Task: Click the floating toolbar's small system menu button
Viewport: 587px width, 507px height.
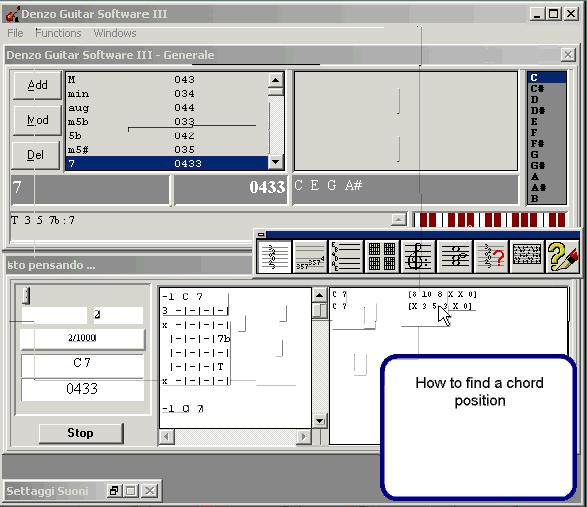Action: (x=261, y=234)
